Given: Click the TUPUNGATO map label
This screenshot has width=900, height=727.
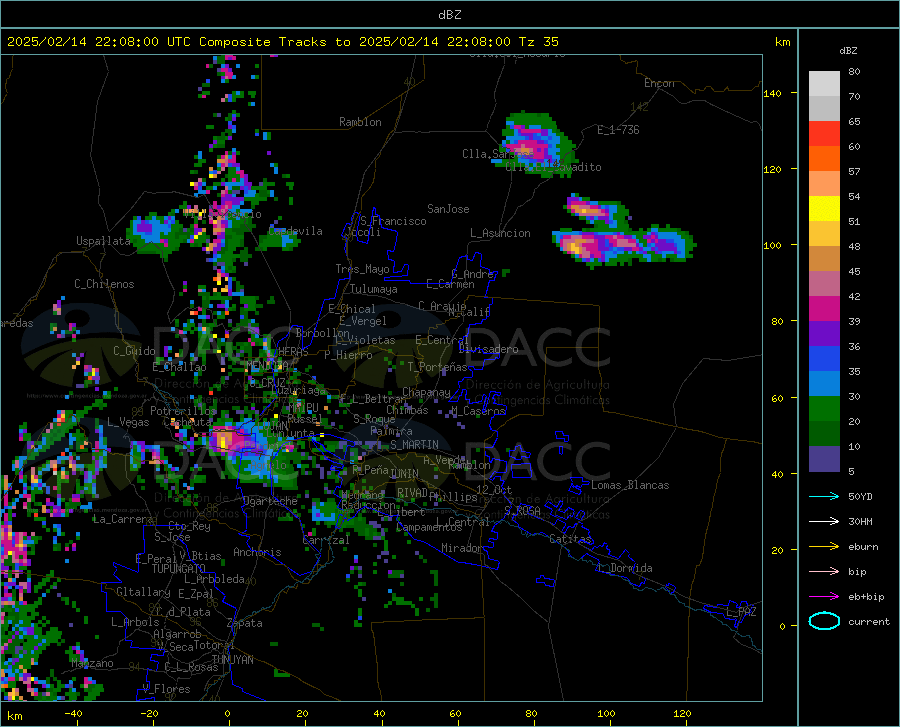Looking at the screenshot, I should 179,569.
